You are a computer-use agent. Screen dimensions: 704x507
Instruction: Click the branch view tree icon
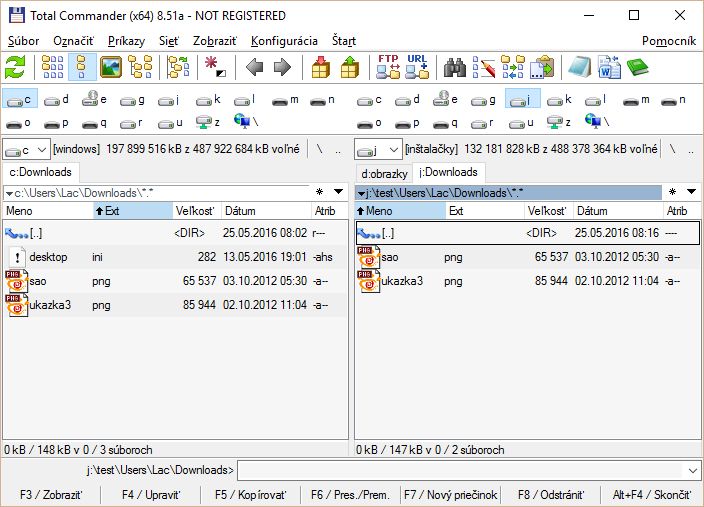178,67
